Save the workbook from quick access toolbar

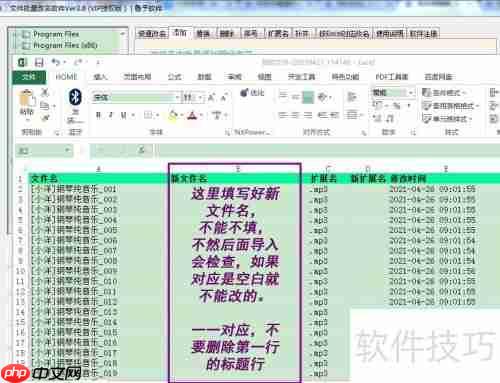[39, 62]
